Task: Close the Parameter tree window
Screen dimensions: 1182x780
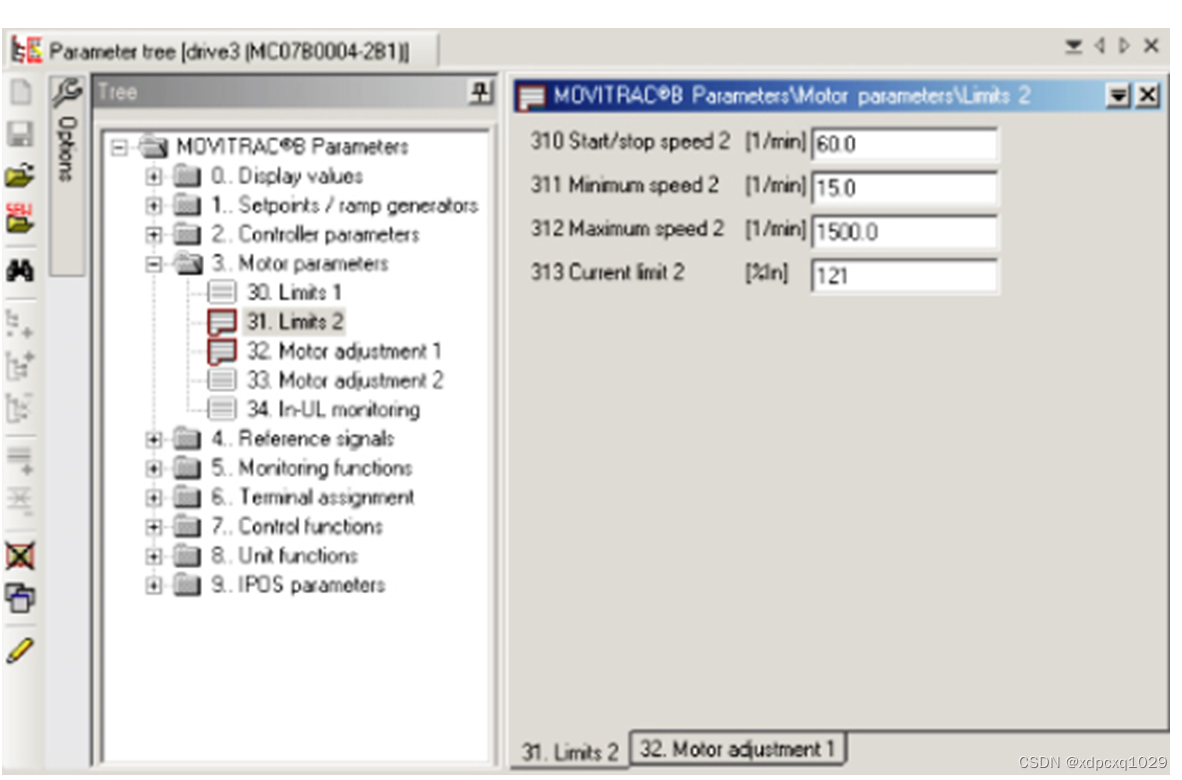Action: (1151, 46)
